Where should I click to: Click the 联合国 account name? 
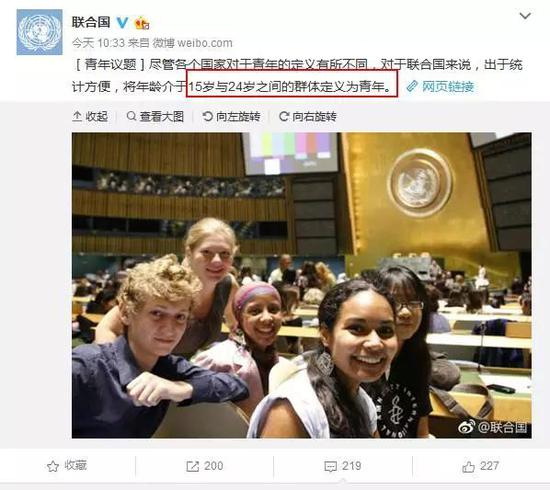91,22
